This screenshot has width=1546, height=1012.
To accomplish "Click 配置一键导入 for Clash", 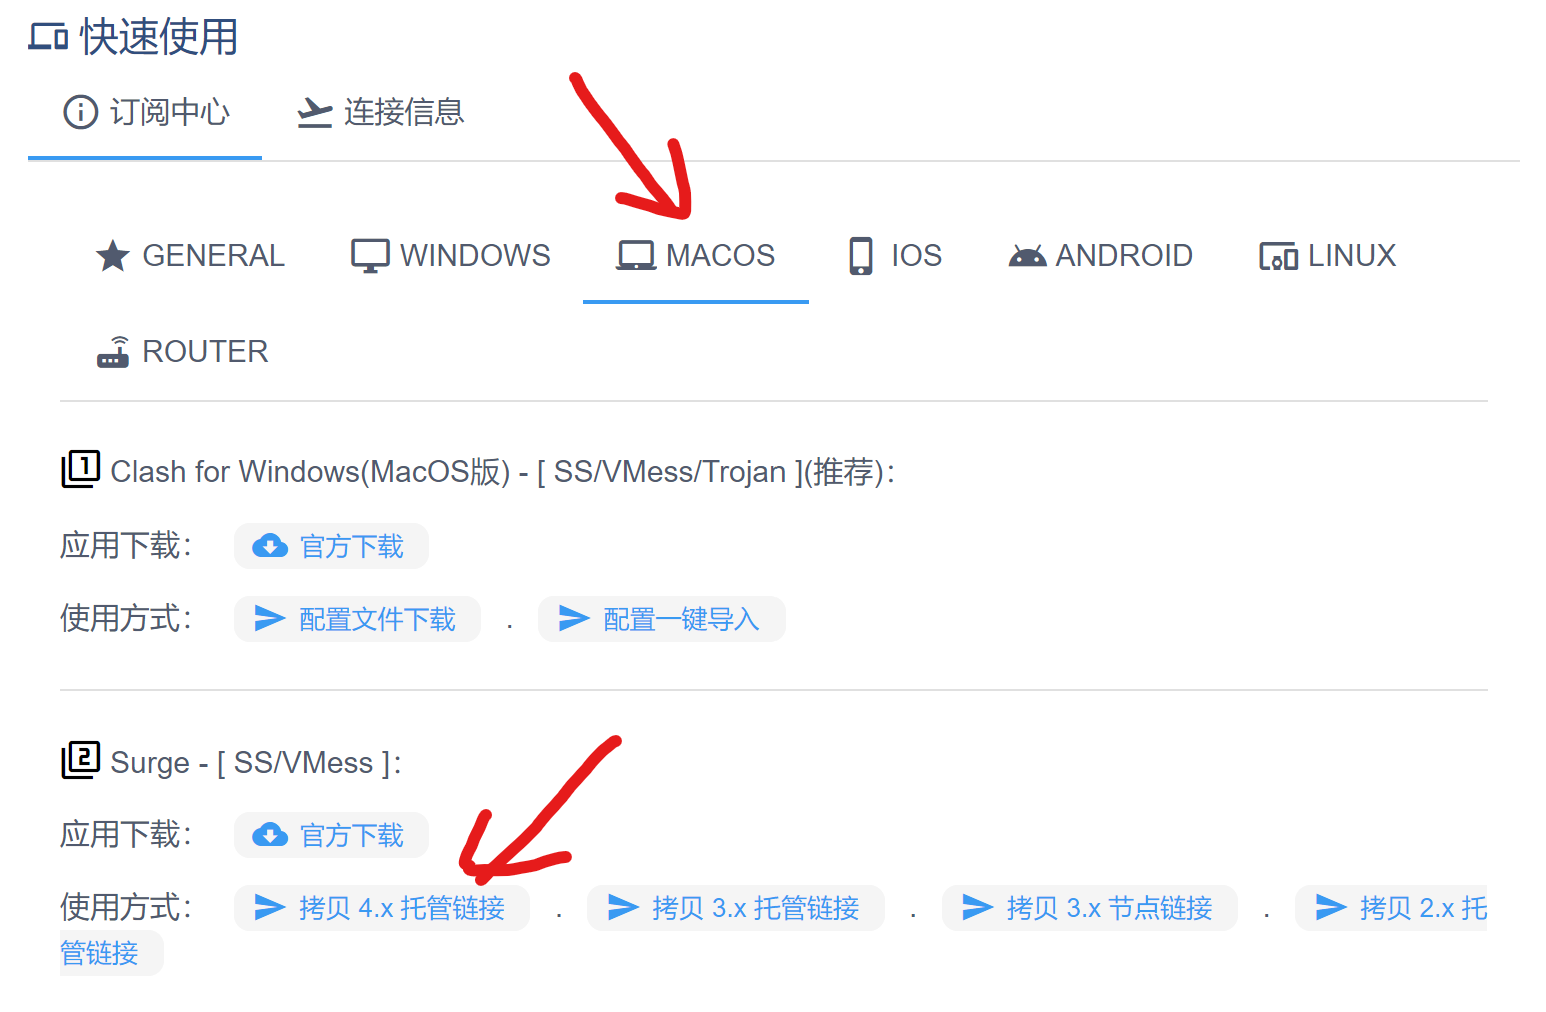I will coord(661,619).
